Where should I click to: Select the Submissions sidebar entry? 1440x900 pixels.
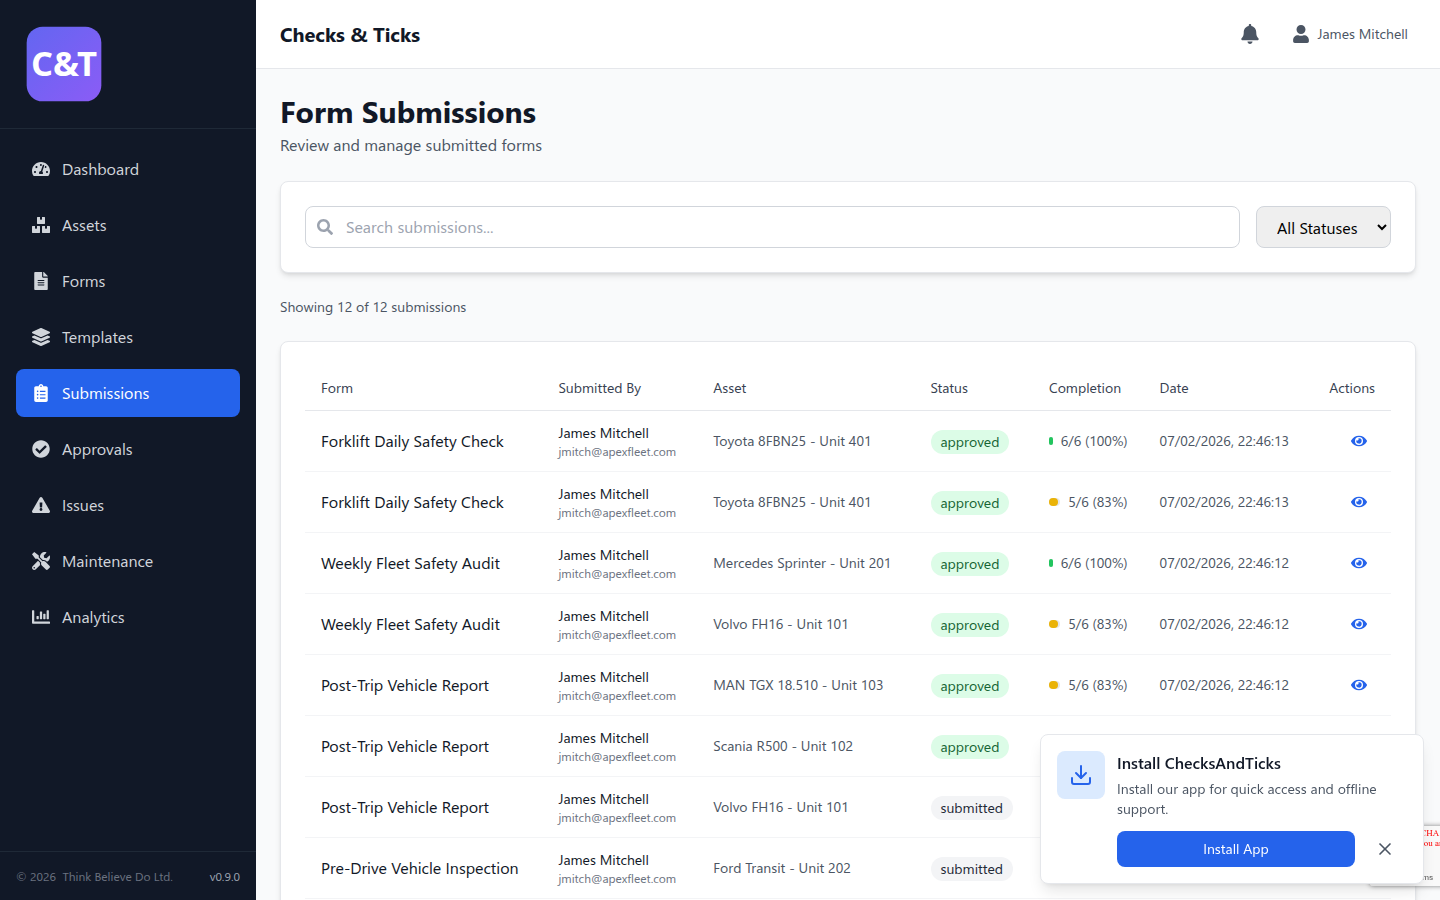(104, 393)
